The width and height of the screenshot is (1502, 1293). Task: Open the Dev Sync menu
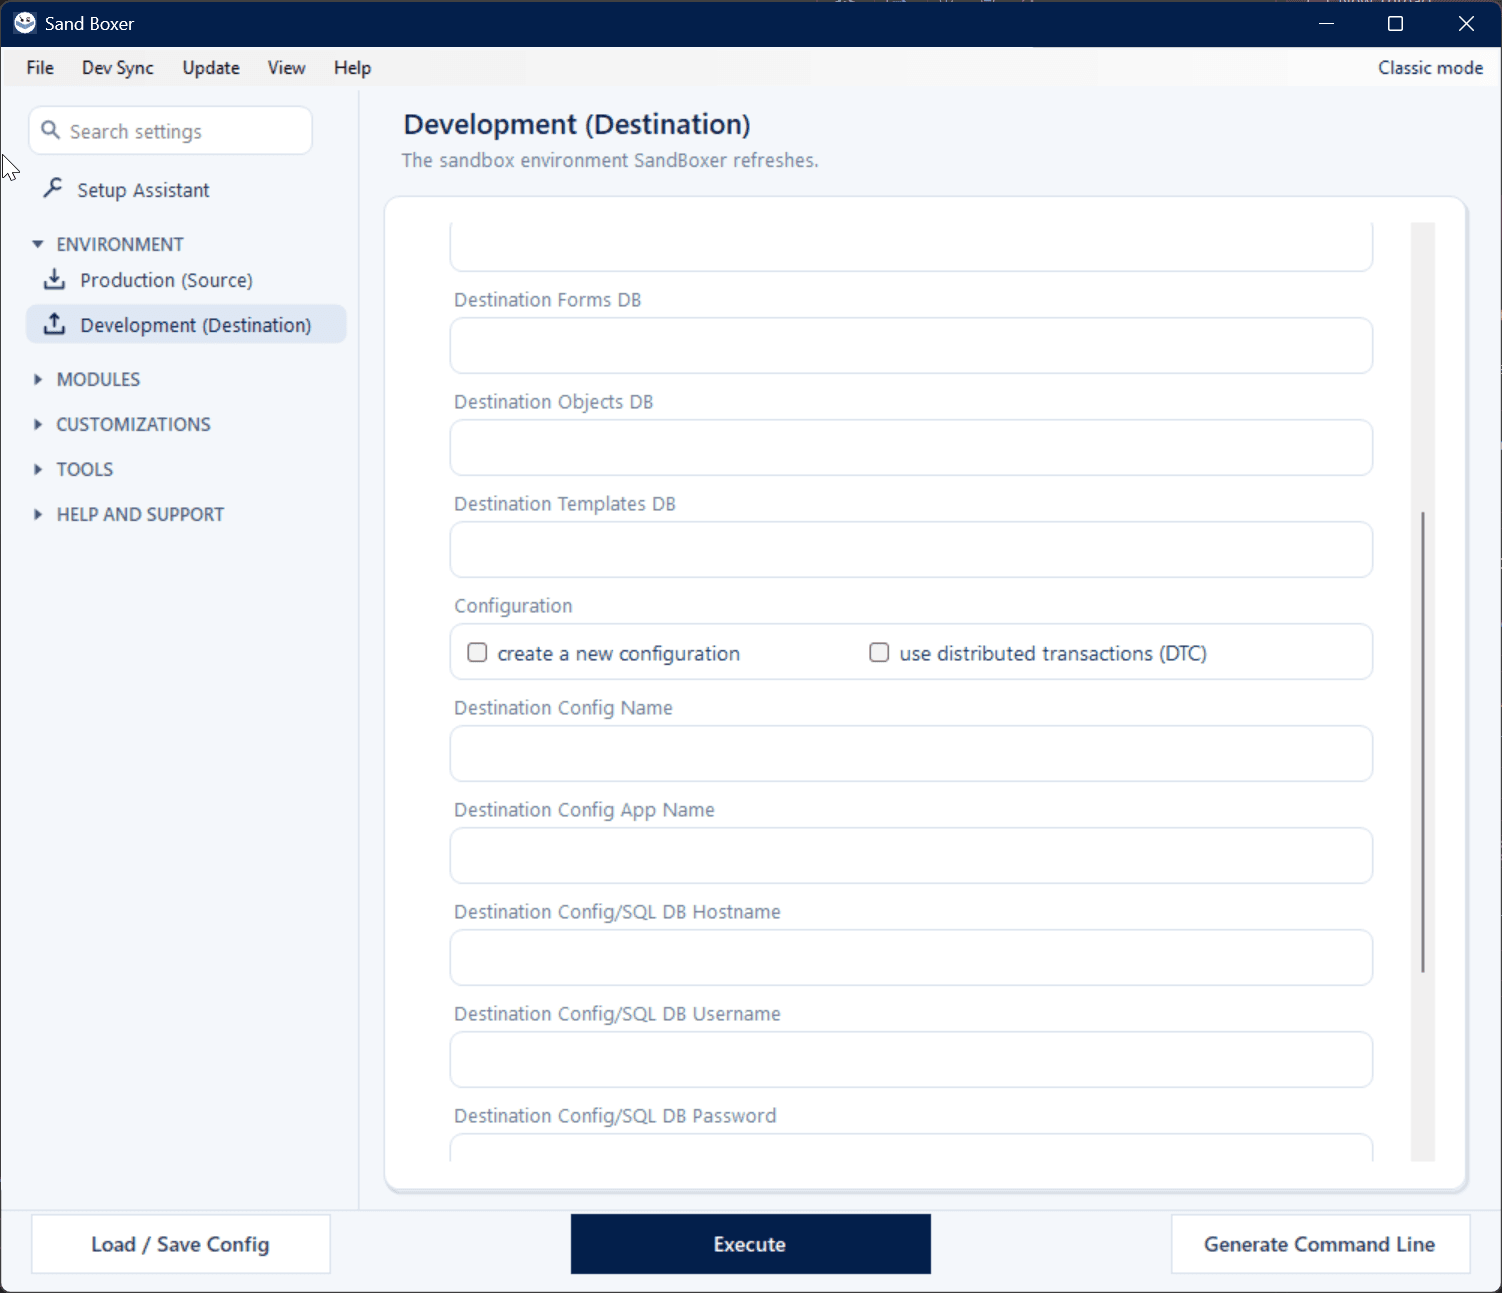118,67
